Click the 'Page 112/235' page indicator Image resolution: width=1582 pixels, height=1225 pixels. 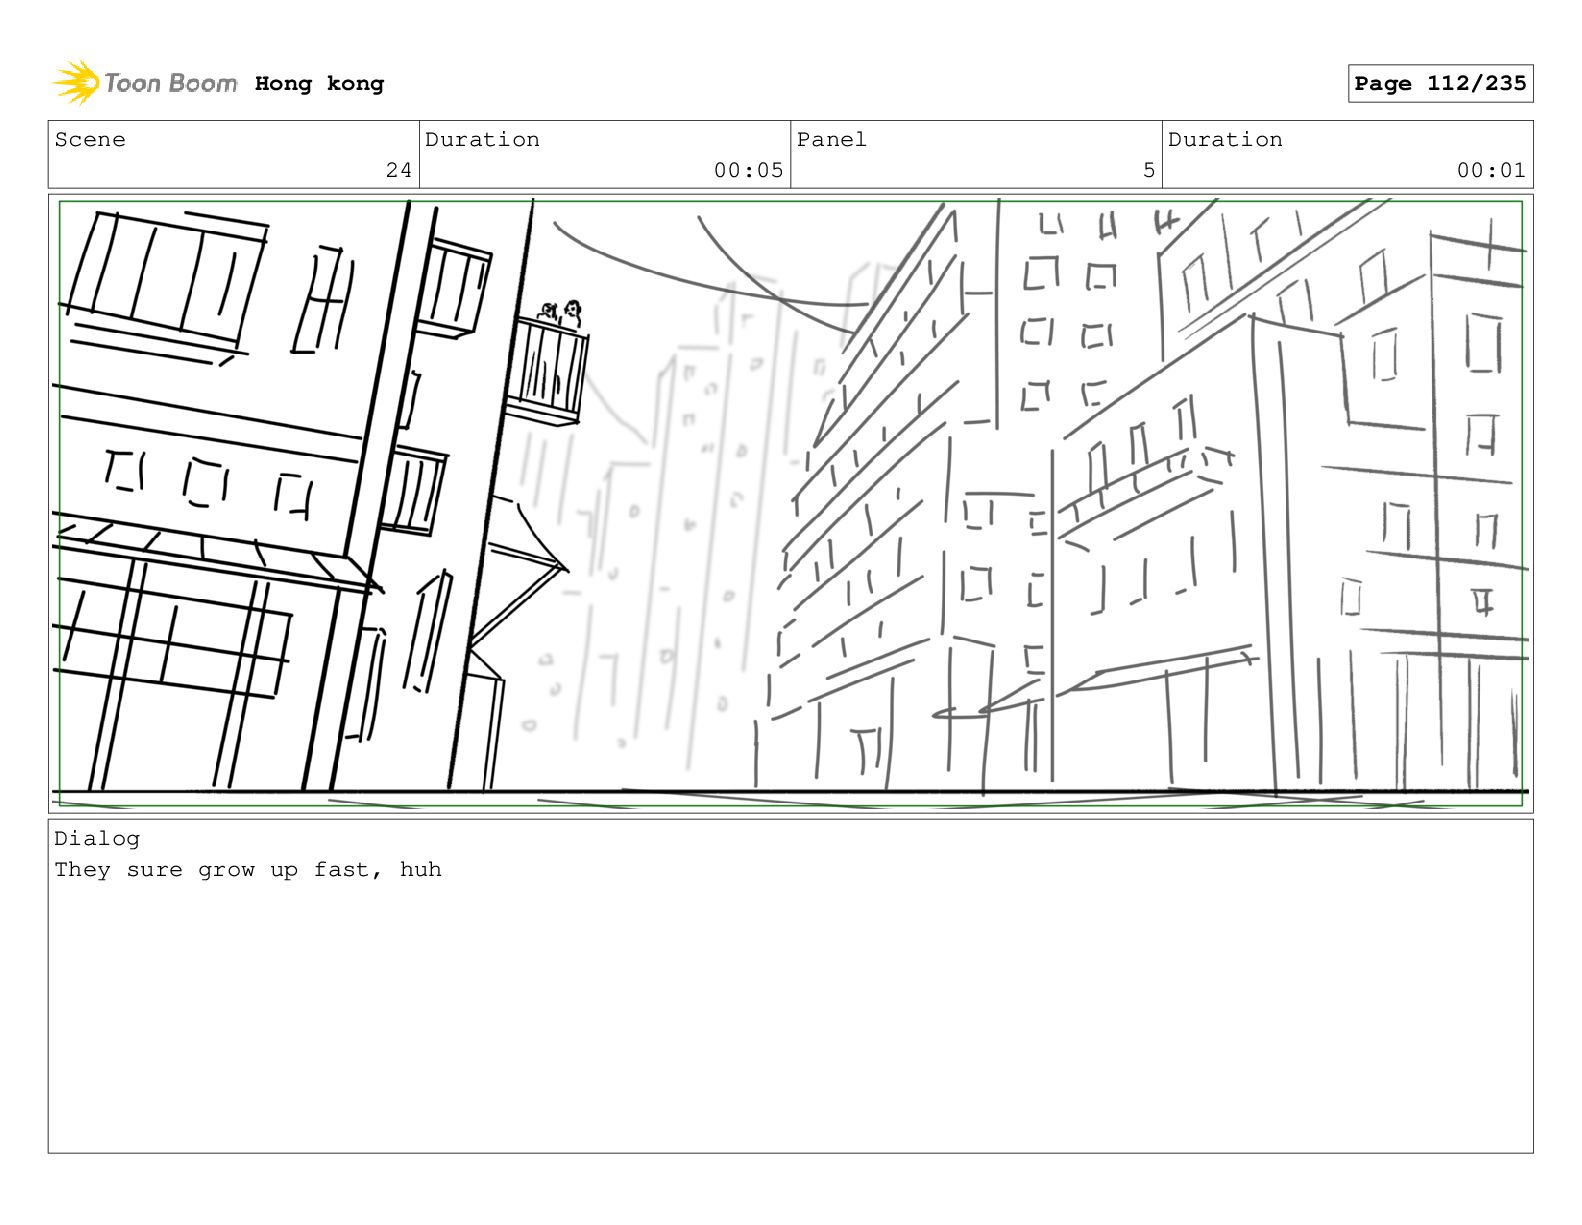point(1440,83)
